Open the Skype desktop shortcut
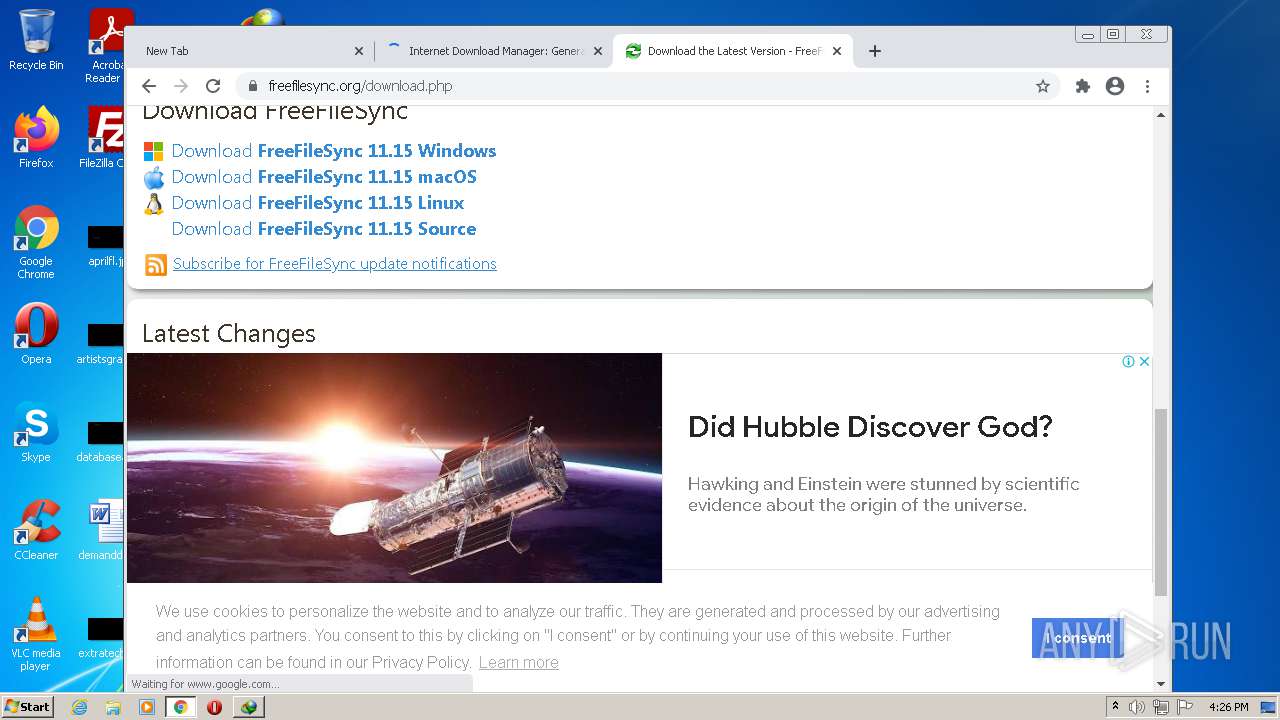The width and height of the screenshot is (1280, 720). click(x=36, y=432)
